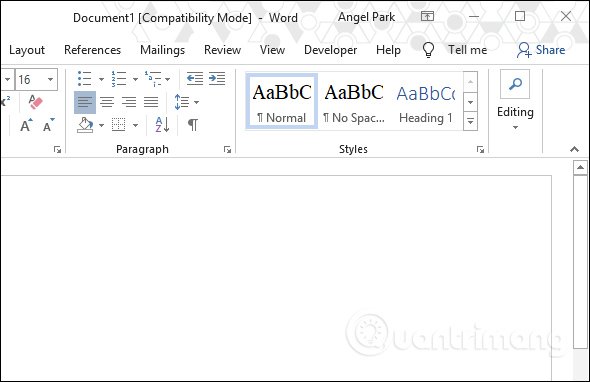Open the font size 16 dropdown

click(x=50, y=79)
